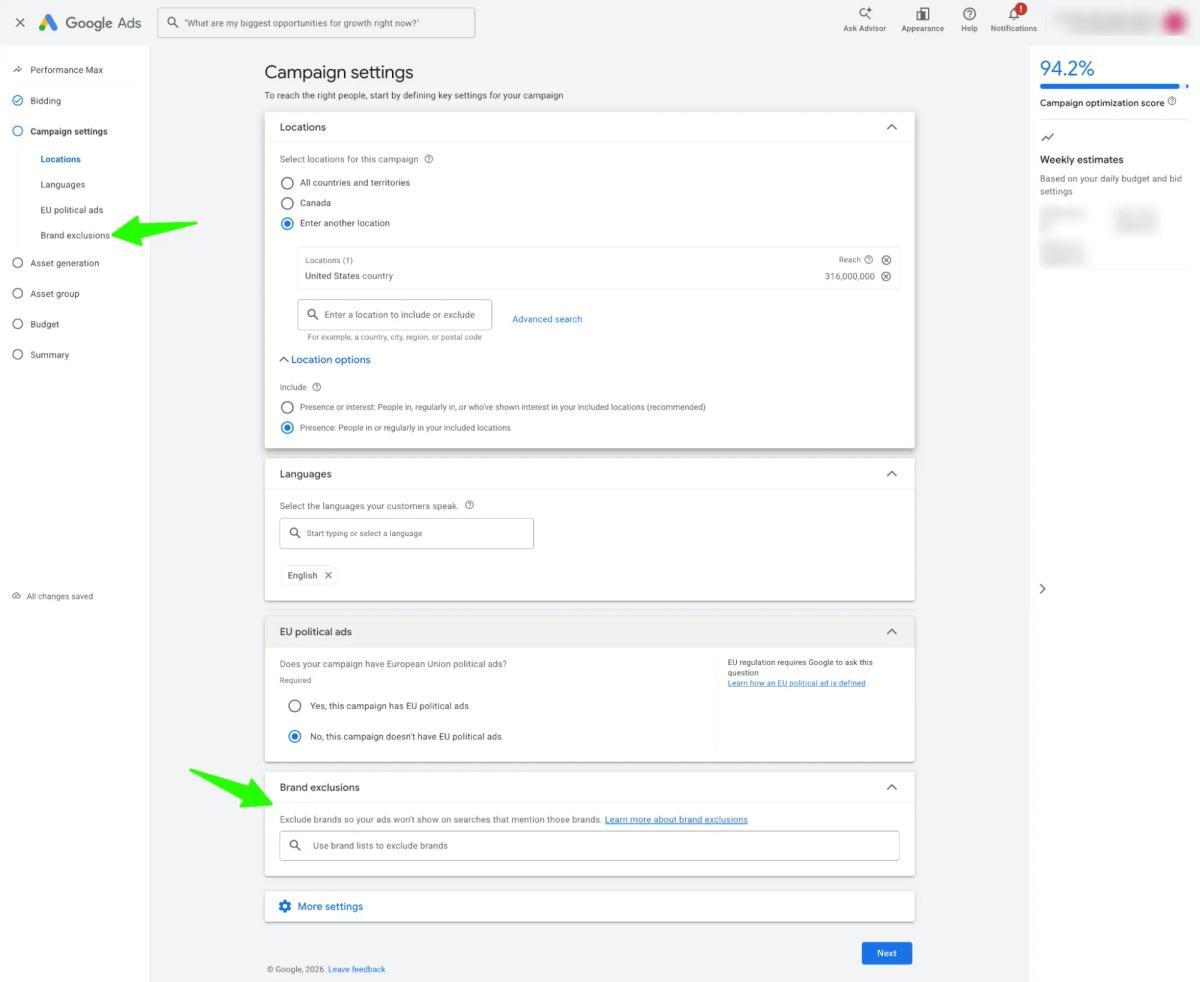The width and height of the screenshot is (1200, 982).
Task: Show help for Select locations for this campaign
Action: (429, 159)
